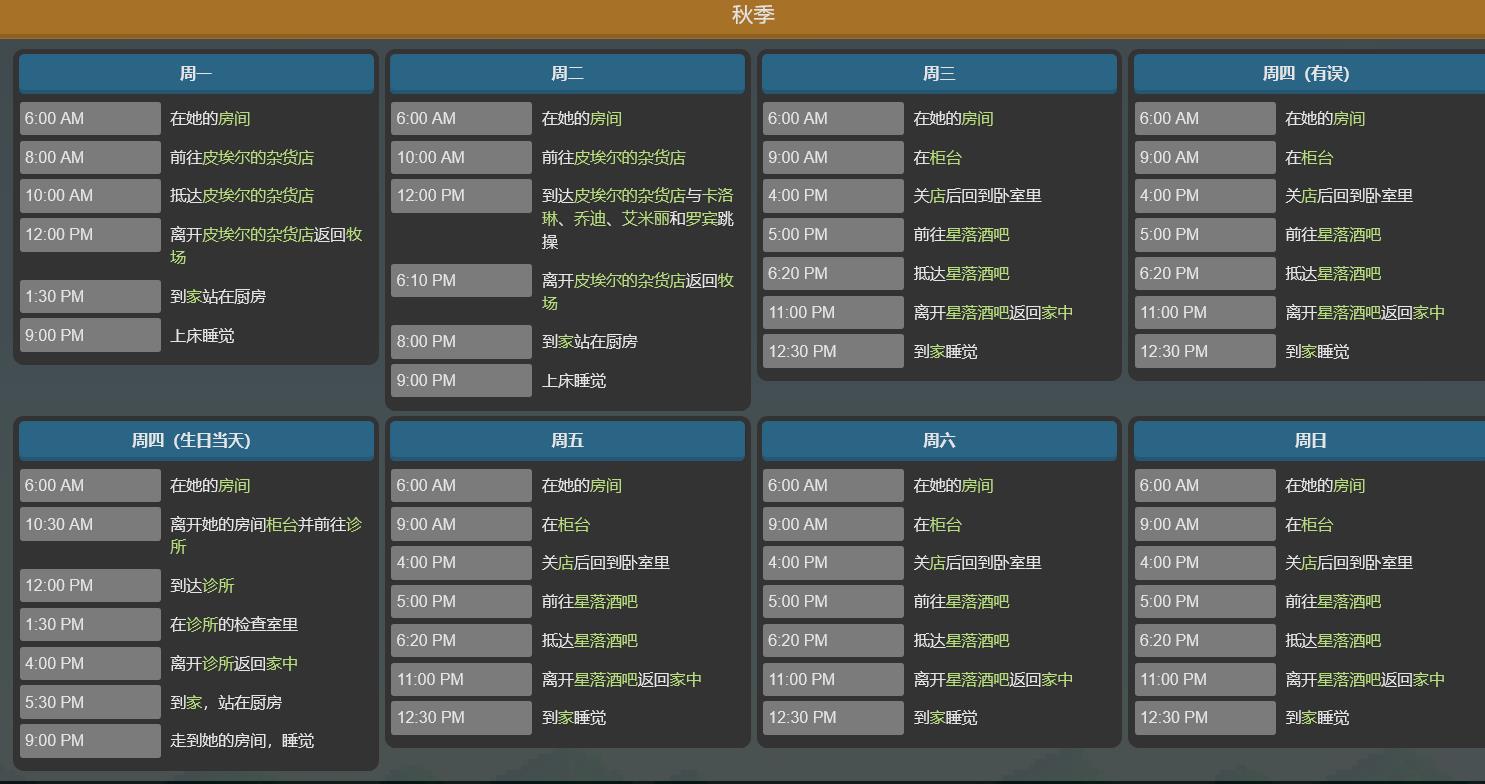Open 柜台 link in 周四 (有误) 9:00 AM row

[x=1318, y=157]
